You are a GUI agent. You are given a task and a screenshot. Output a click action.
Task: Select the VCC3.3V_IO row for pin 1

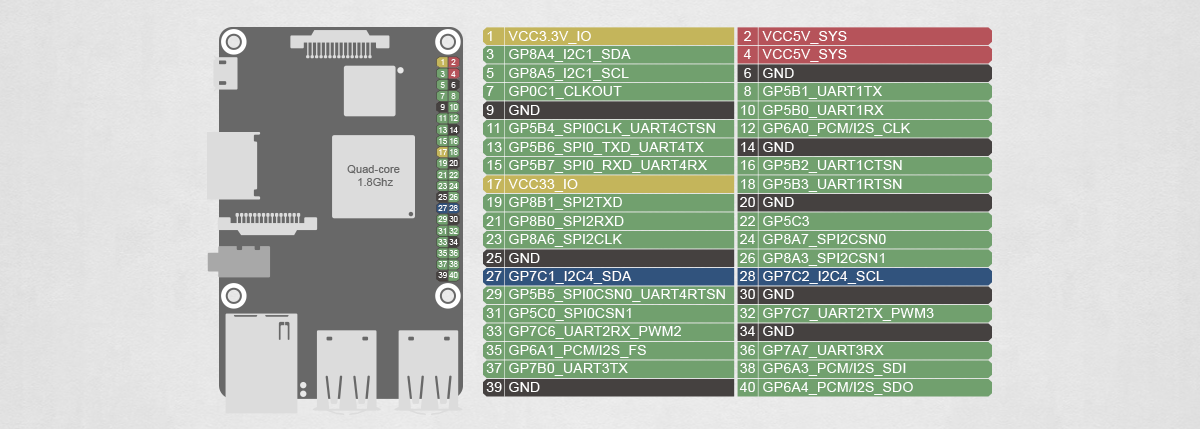pos(609,36)
